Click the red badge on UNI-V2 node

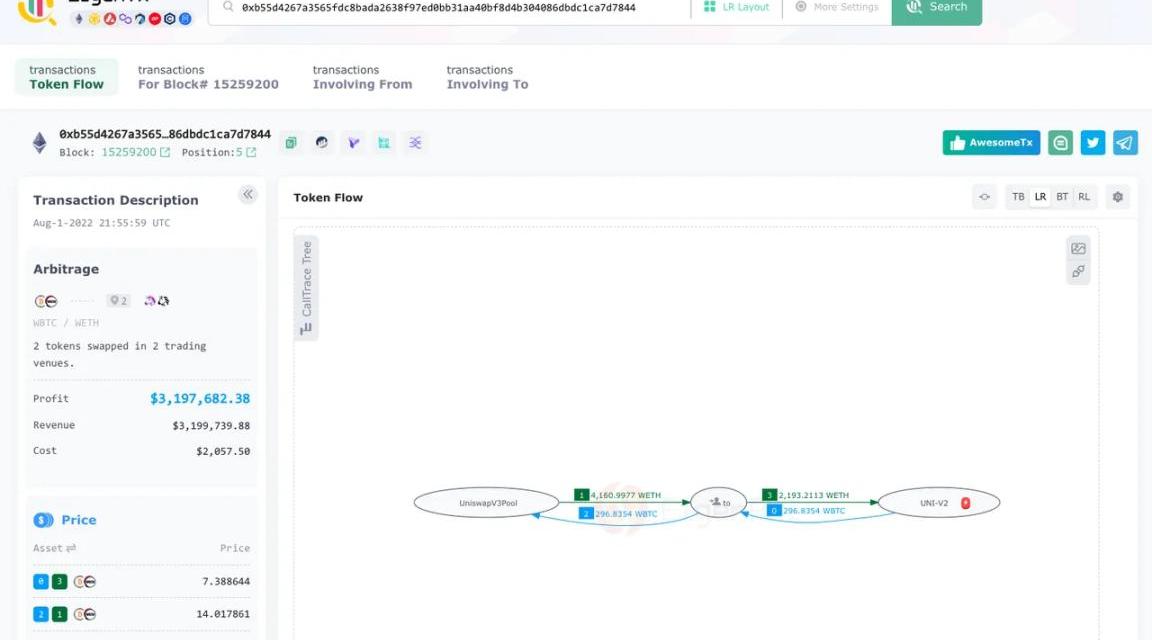(966, 503)
